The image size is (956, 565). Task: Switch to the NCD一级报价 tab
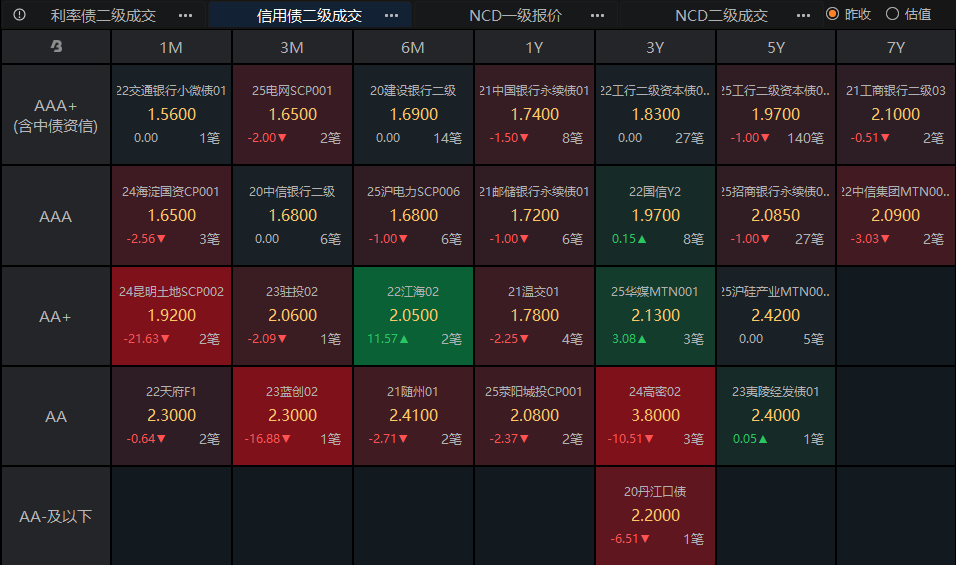point(515,15)
